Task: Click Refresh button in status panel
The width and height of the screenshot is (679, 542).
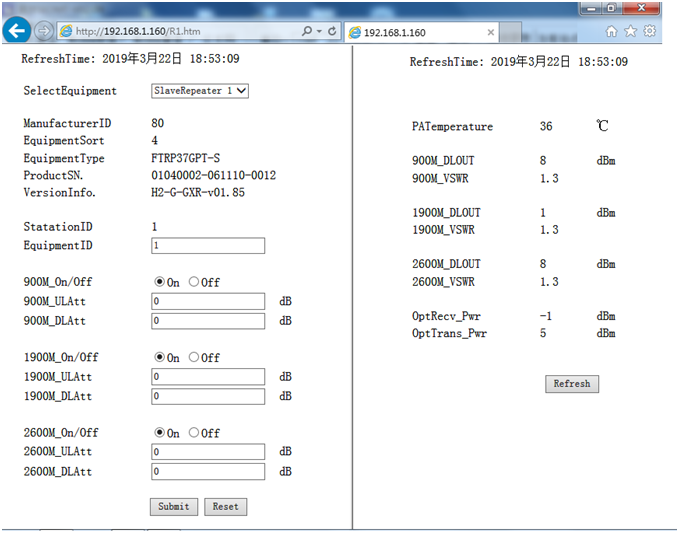Action: point(571,383)
